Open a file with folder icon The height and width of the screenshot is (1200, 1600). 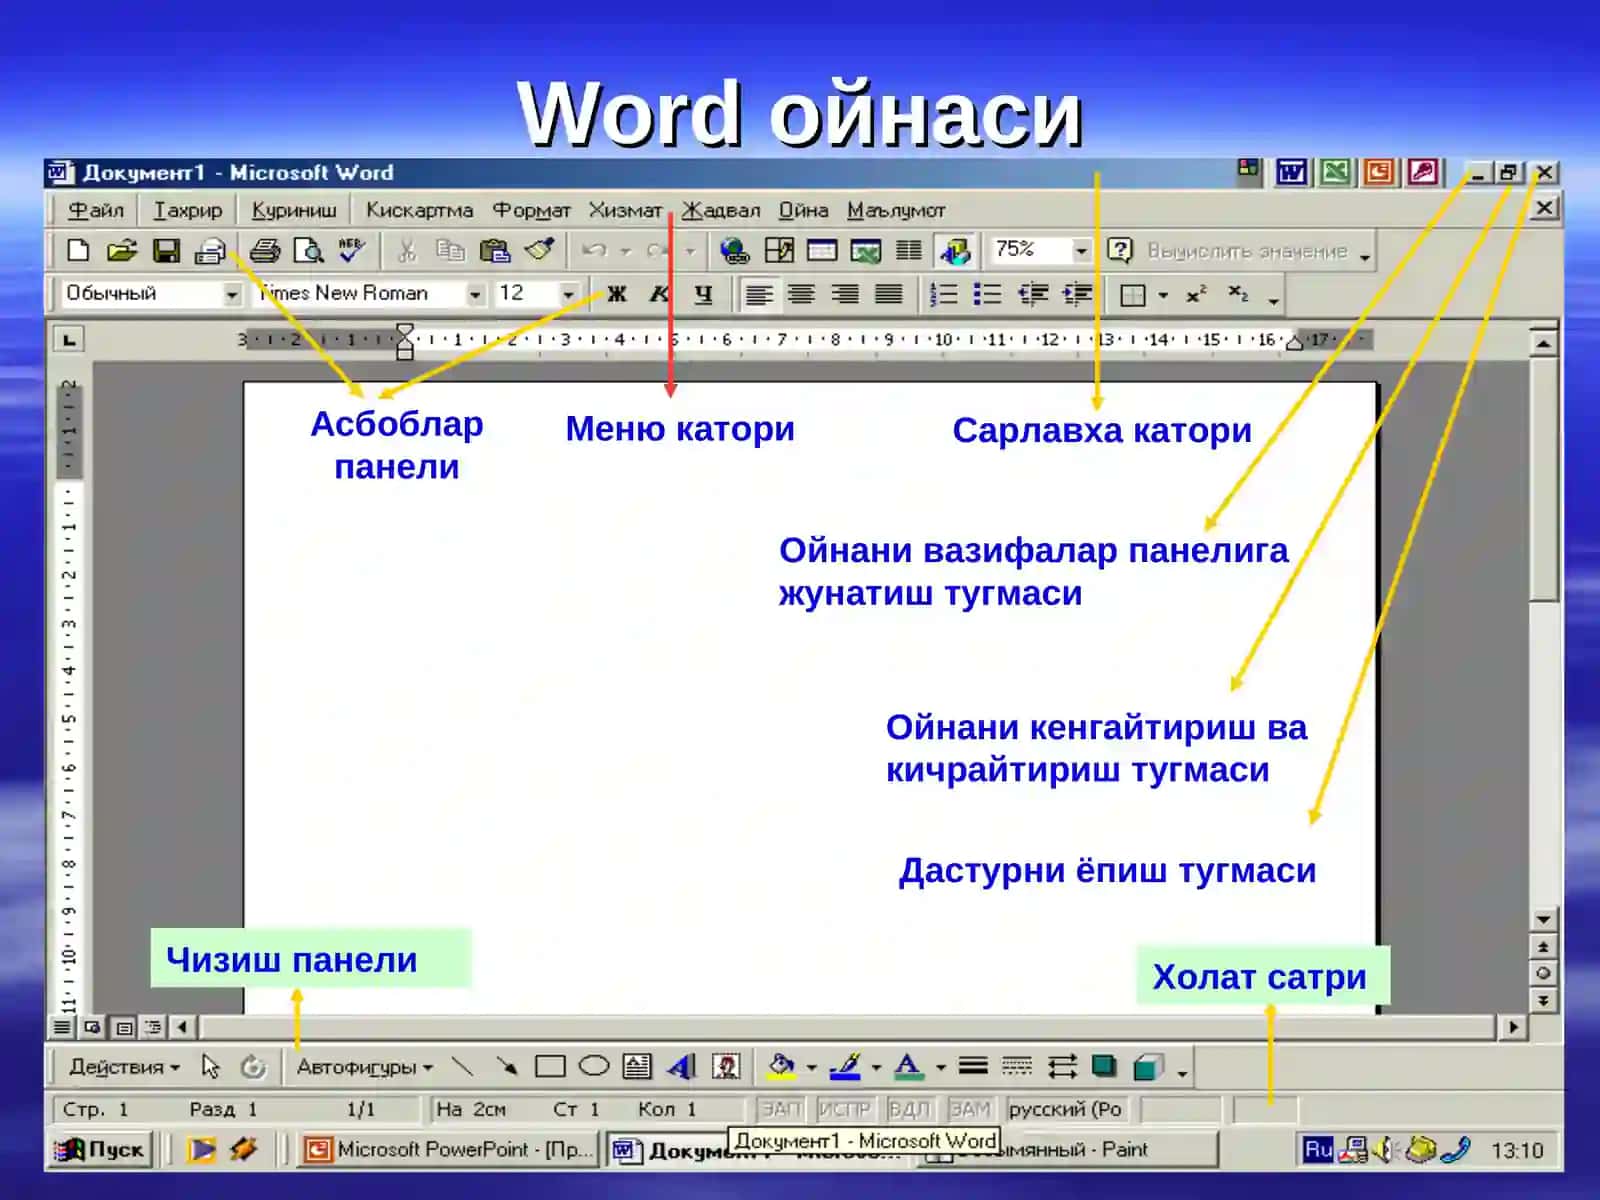(121, 251)
